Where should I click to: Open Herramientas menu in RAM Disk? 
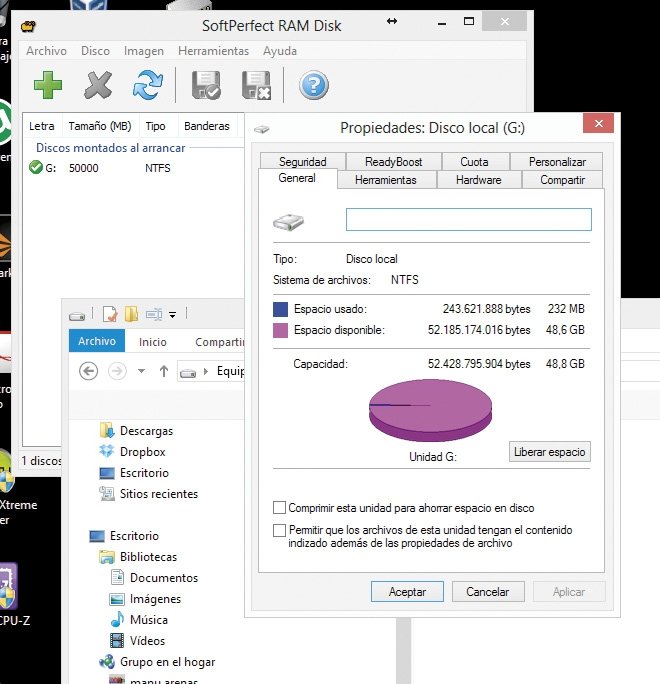[213, 51]
